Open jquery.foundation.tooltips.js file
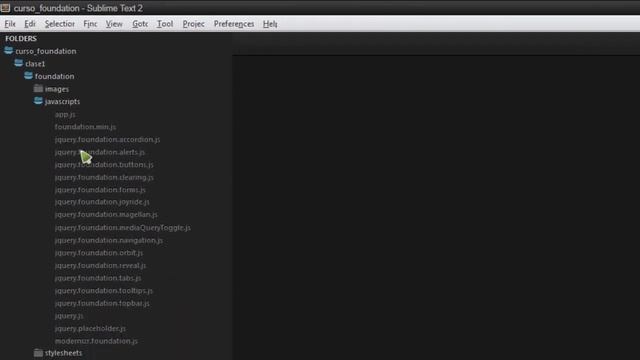 click(104, 291)
